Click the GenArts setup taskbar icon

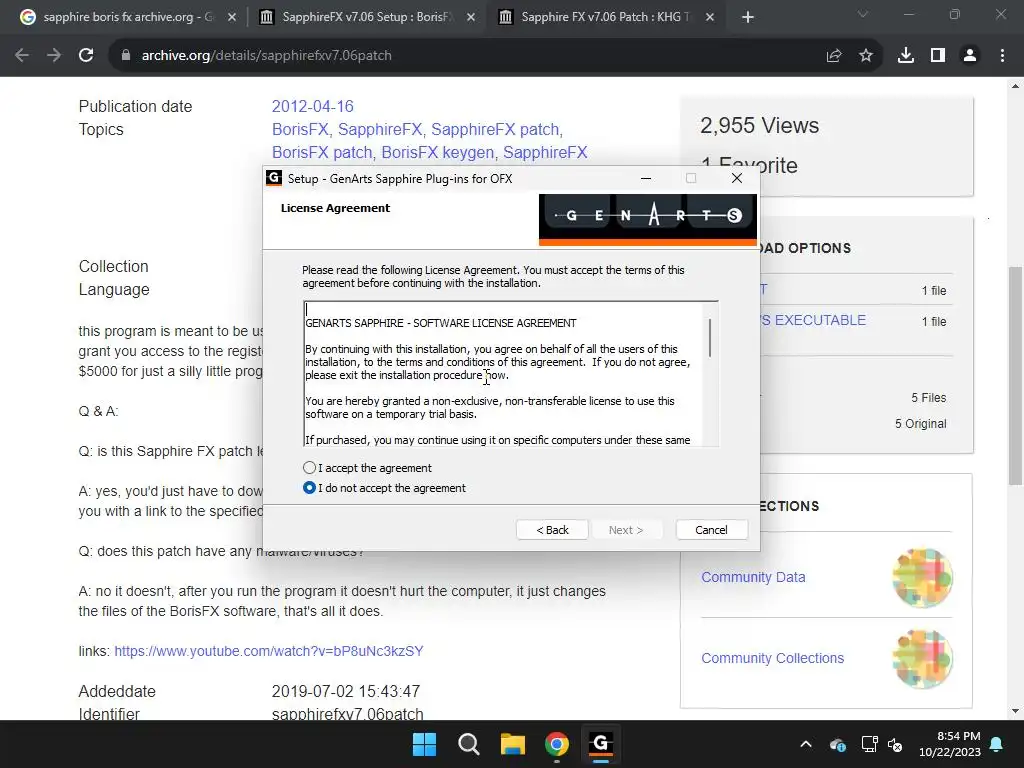601,744
